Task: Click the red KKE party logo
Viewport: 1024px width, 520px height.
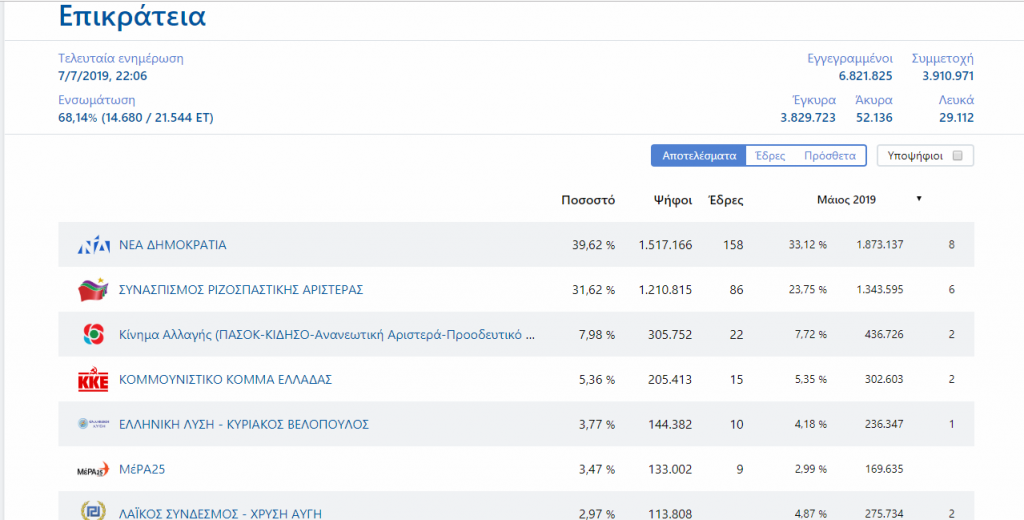Action: coord(93,380)
